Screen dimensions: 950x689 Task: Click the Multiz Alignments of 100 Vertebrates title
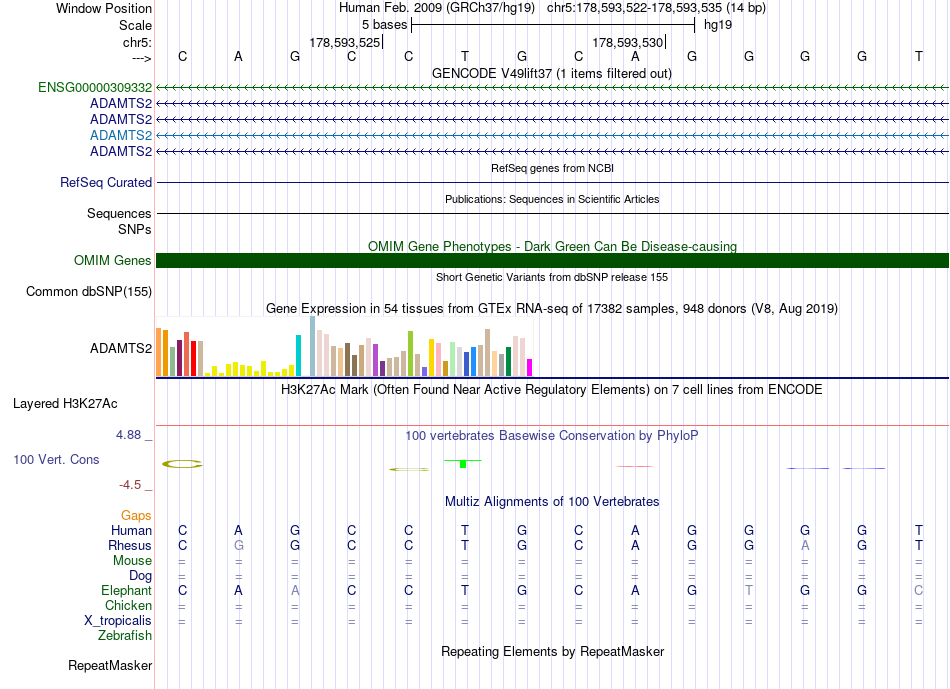(x=552, y=501)
